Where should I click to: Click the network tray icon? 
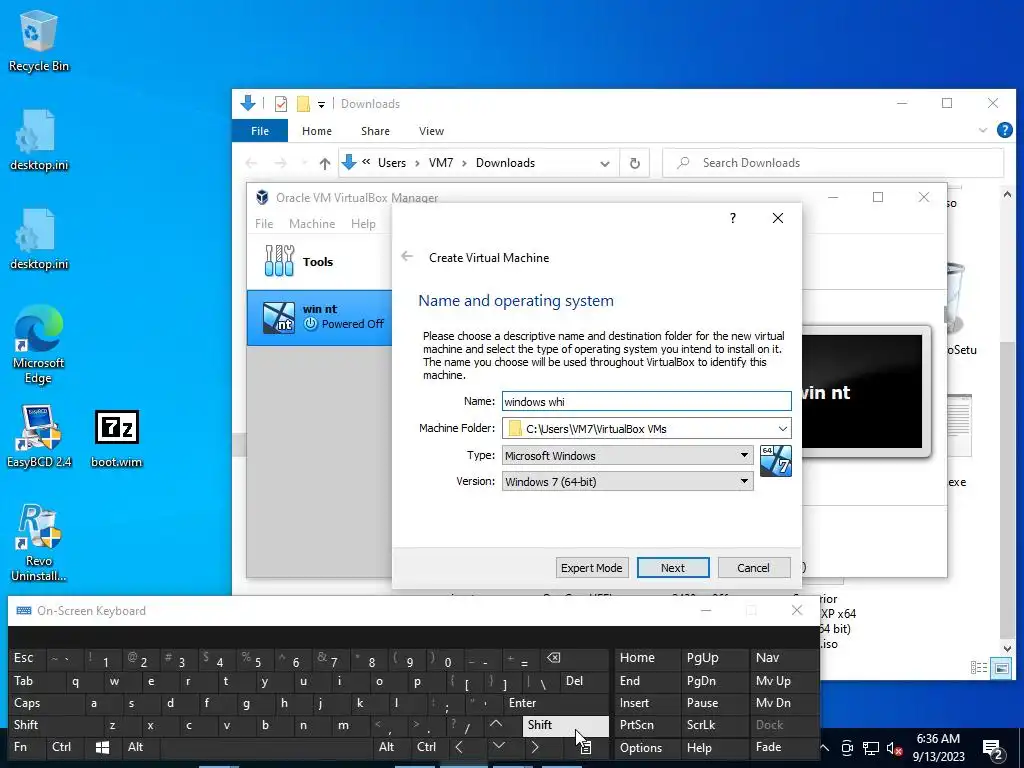point(871,748)
